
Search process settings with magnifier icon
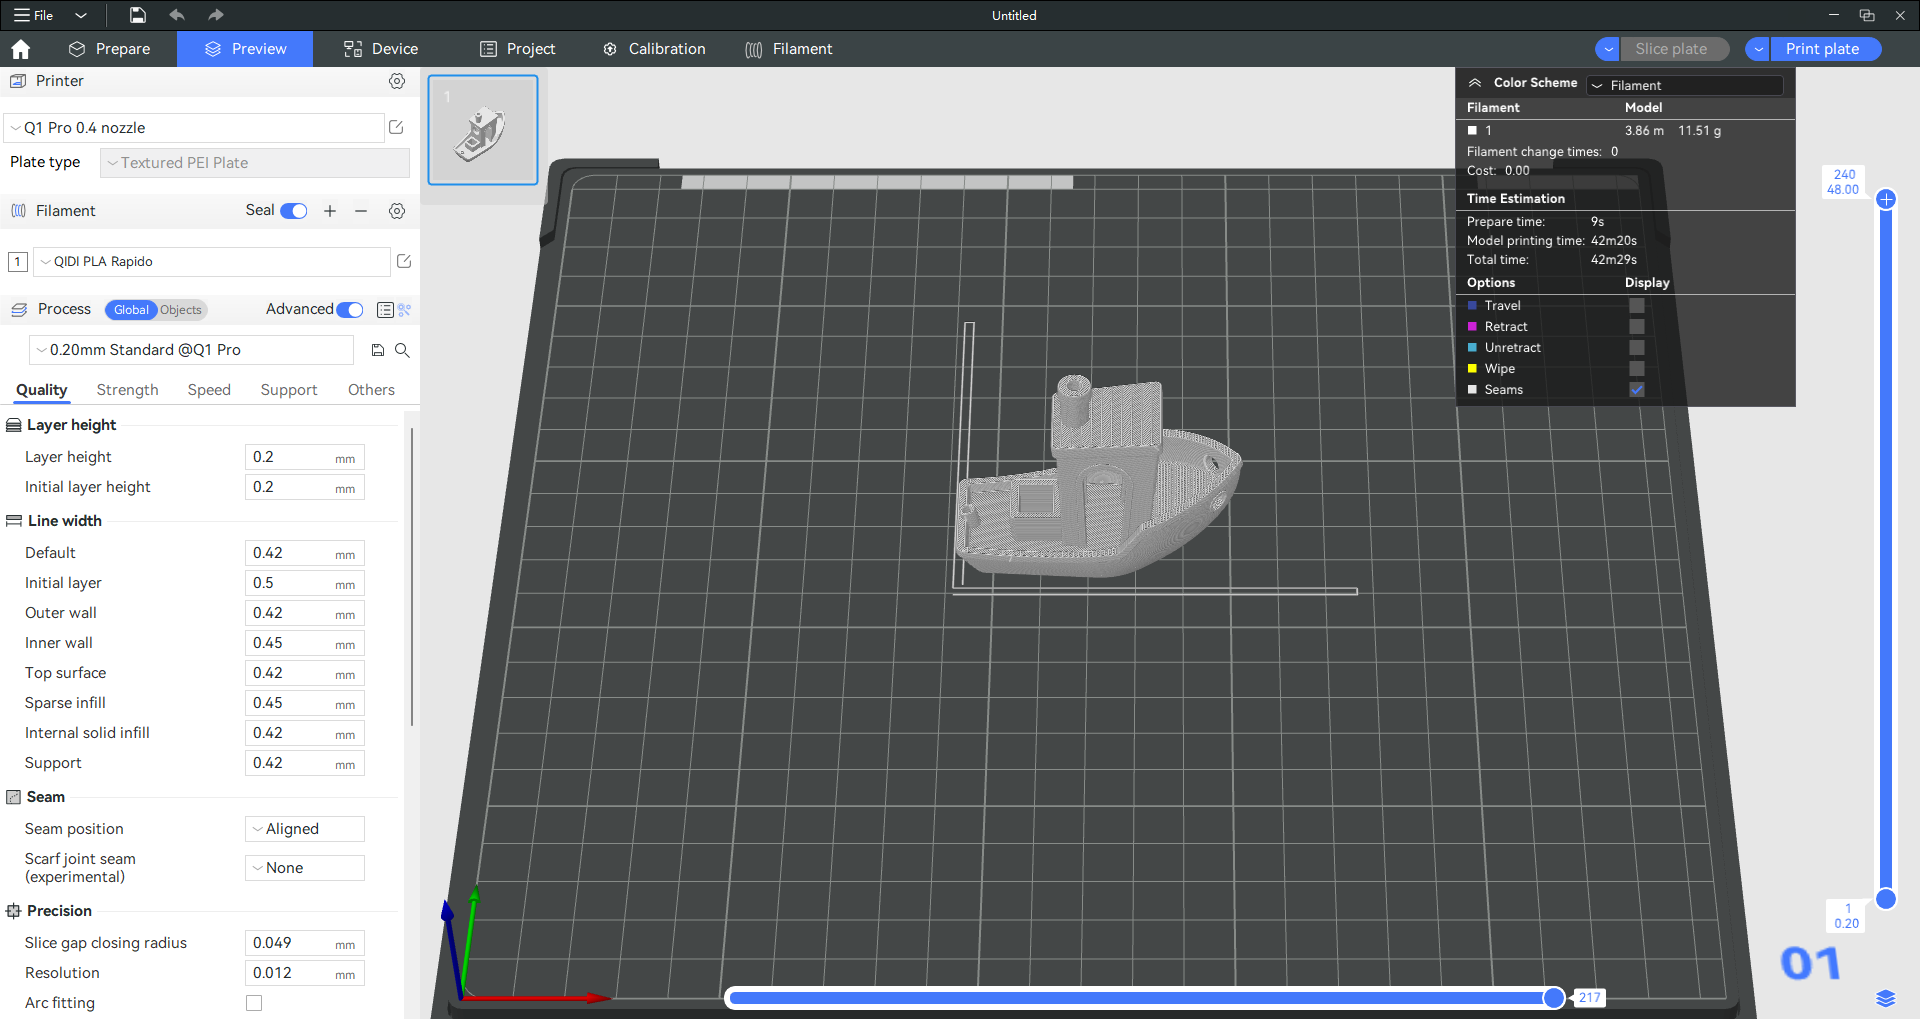402,350
